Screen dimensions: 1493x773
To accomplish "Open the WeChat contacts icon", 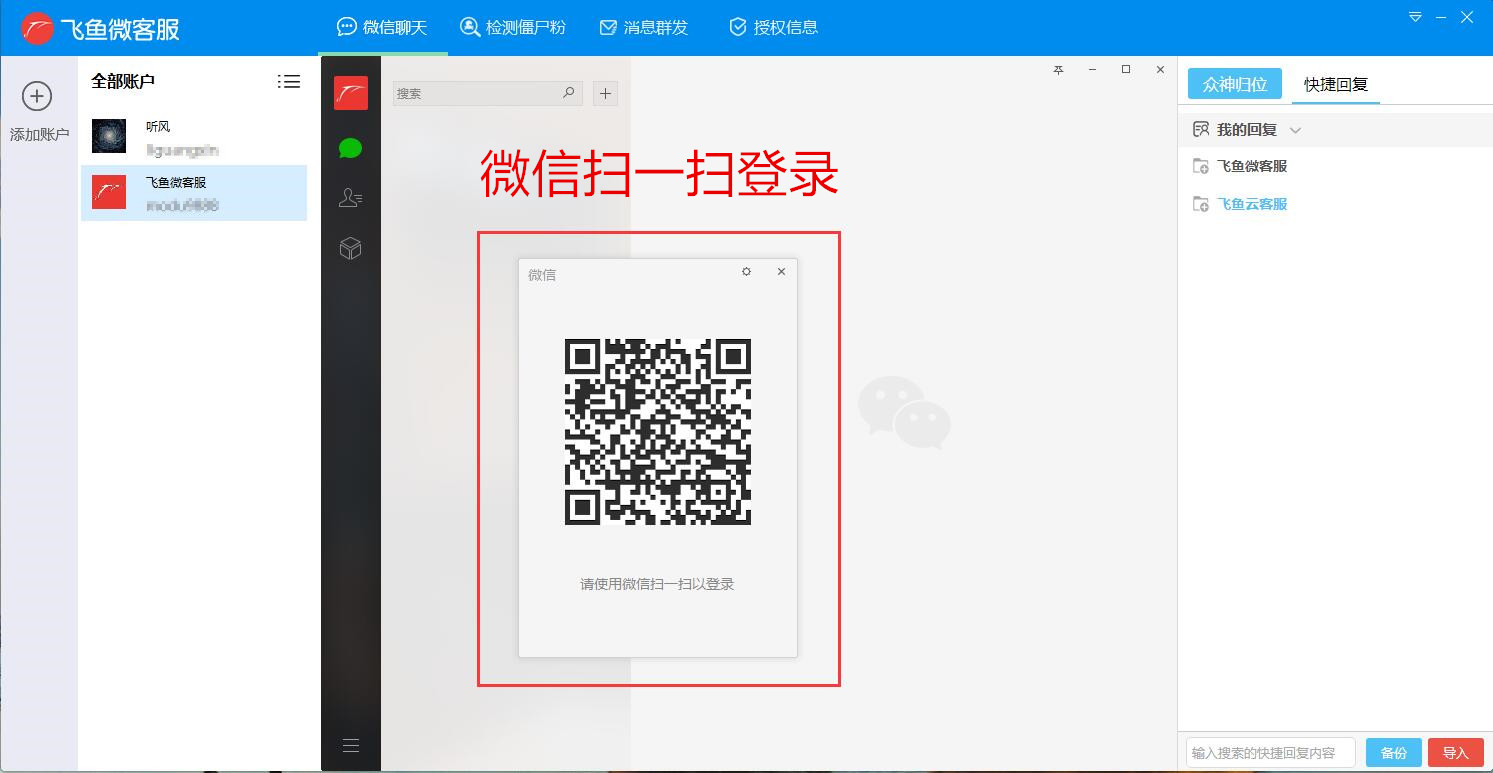I will [350, 198].
